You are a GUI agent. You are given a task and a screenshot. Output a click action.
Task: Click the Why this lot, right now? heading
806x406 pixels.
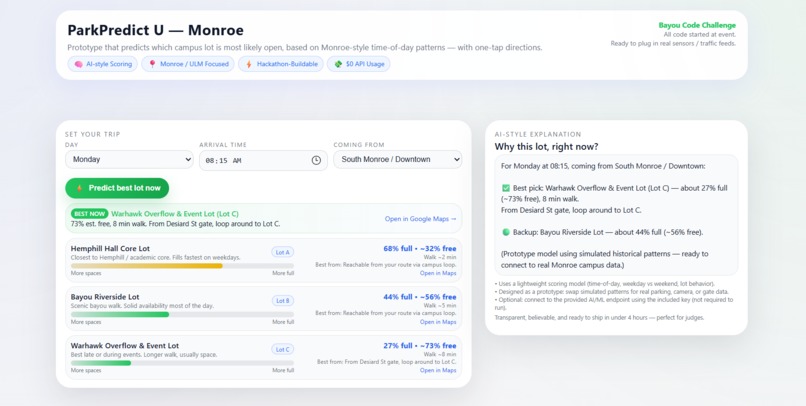coord(546,147)
